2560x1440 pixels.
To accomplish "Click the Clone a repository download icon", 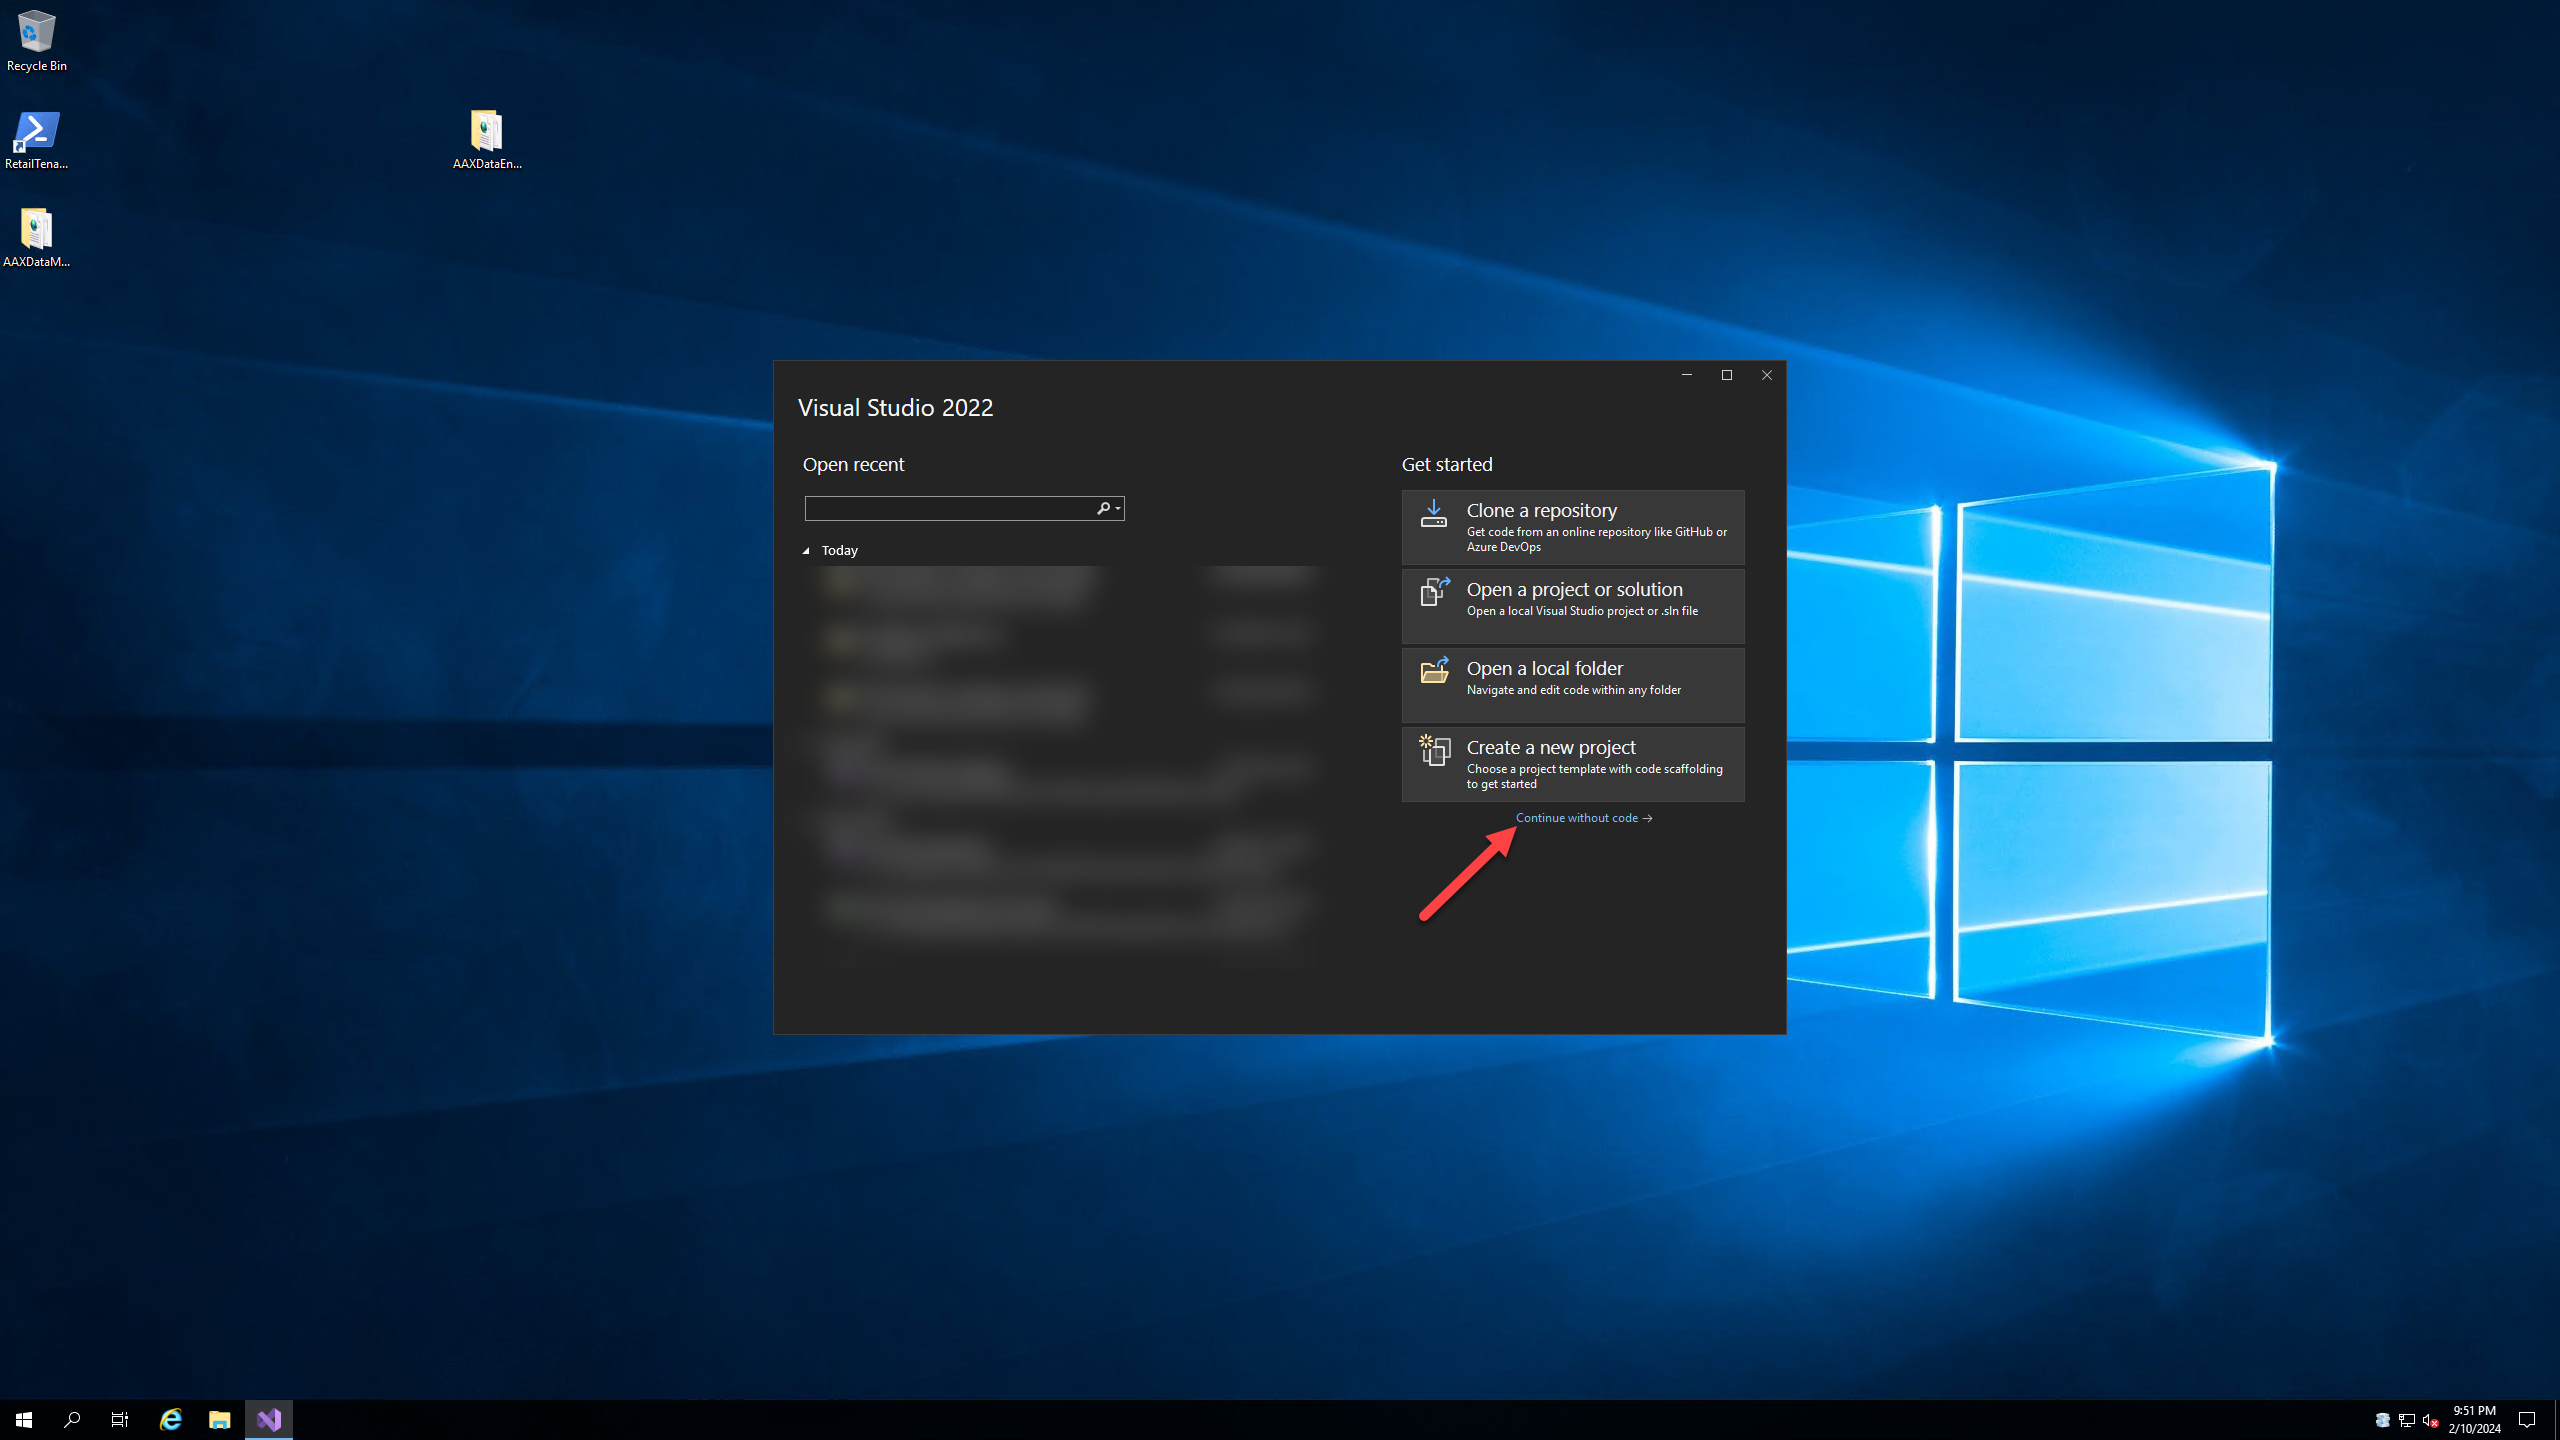I will click(1434, 513).
